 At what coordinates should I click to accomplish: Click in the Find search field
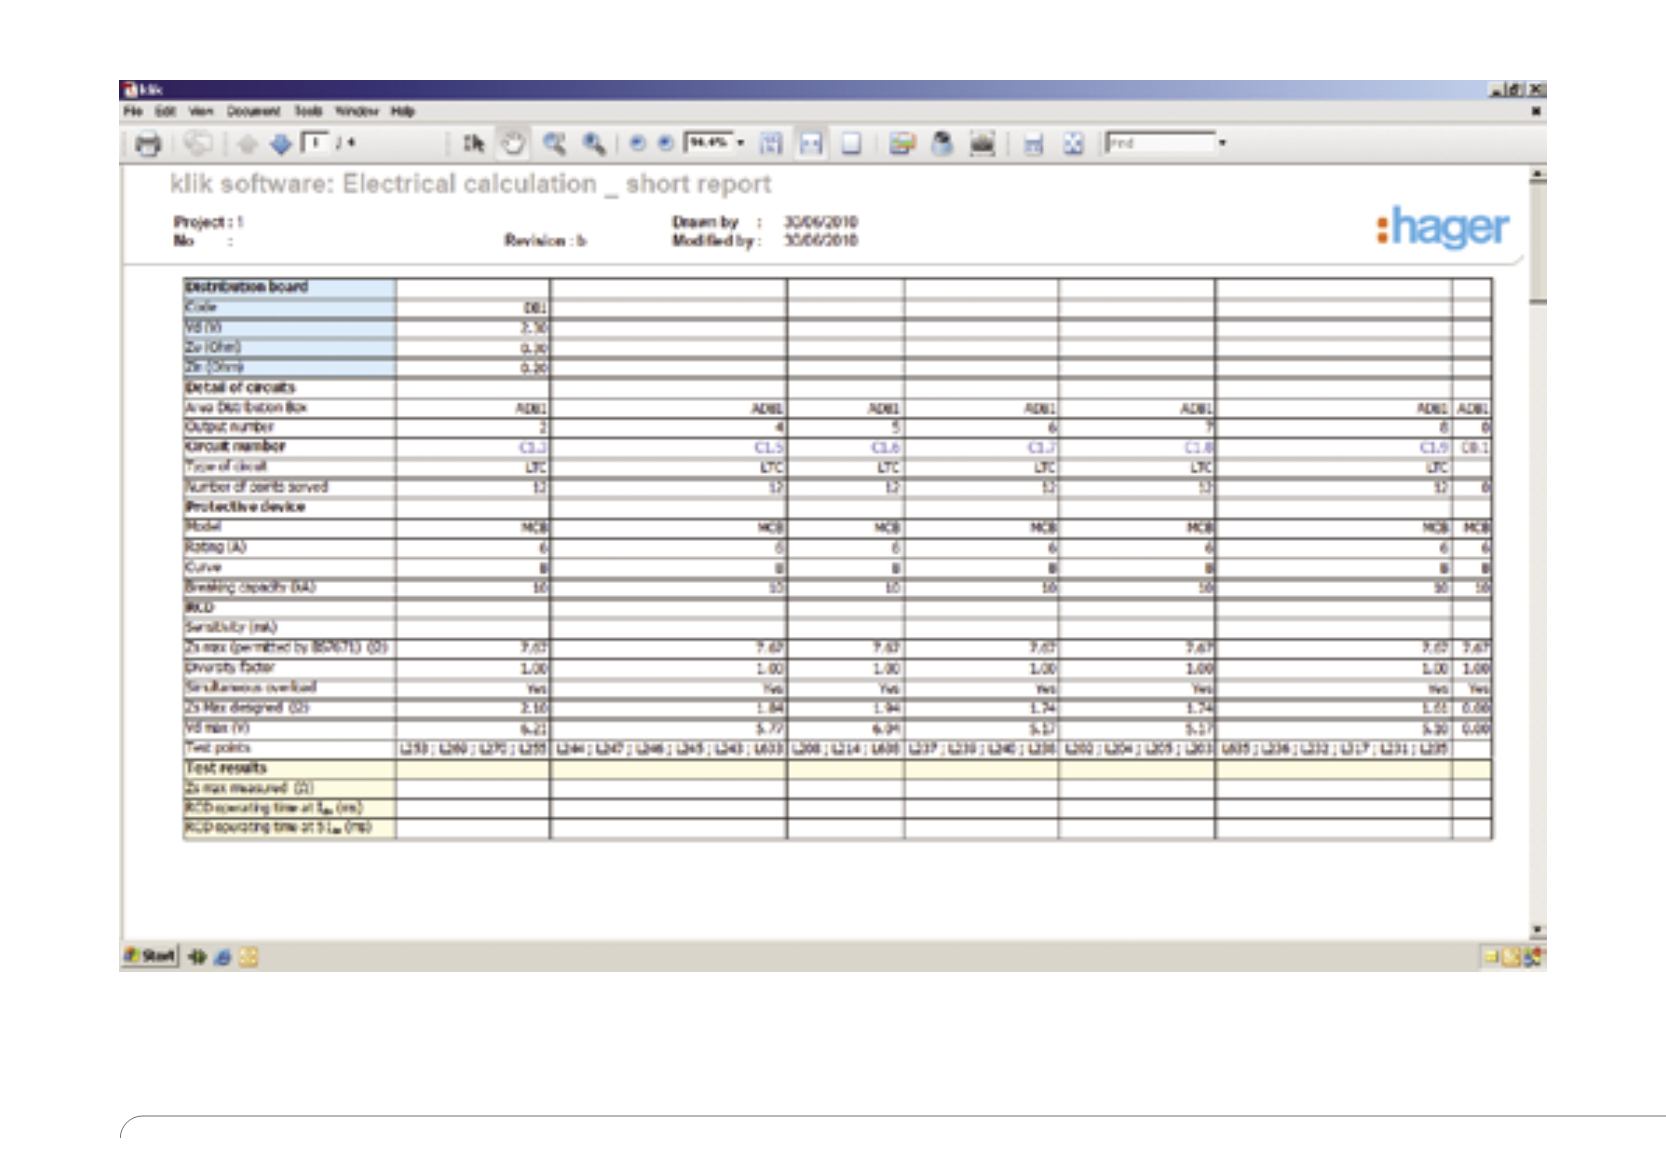1160,144
